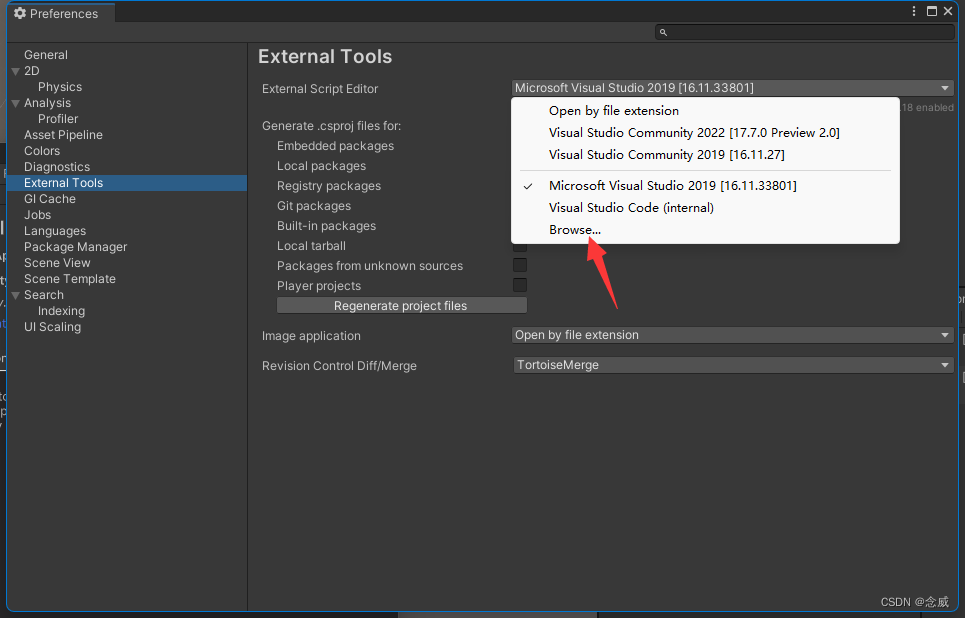This screenshot has width=965, height=618.
Task: Select Visual Studio Code (internal) option
Action: (x=631, y=208)
